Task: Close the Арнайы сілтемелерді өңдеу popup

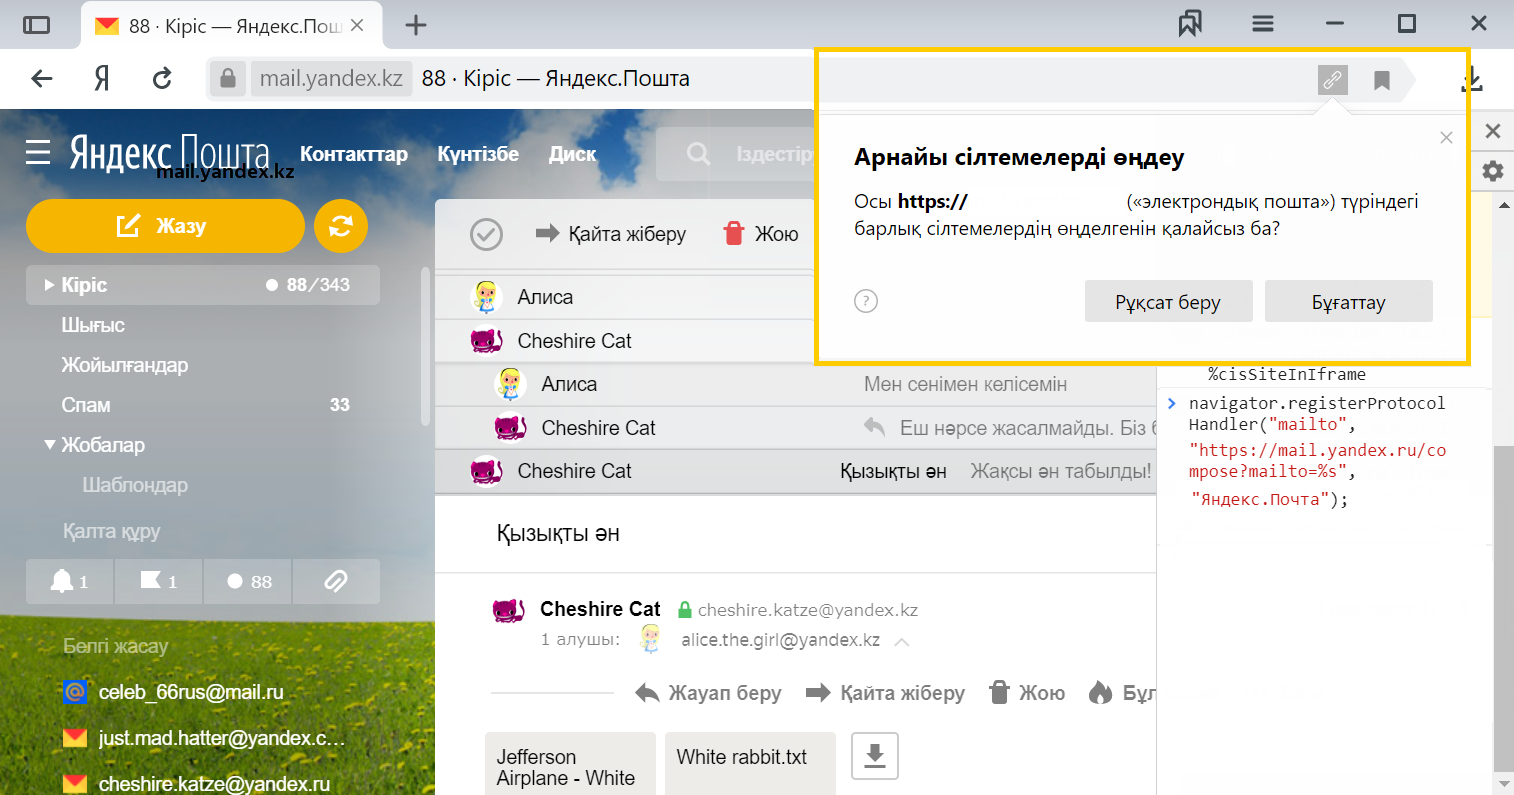Action: tap(1446, 138)
